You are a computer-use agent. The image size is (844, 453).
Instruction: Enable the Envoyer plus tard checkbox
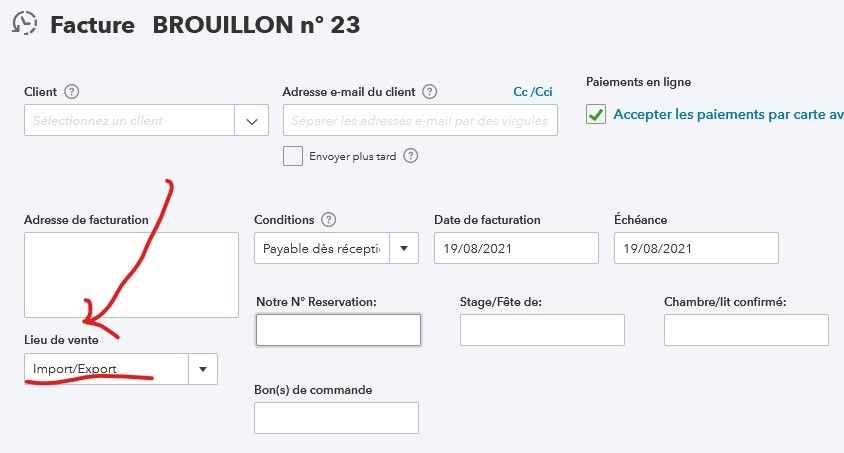(293, 156)
